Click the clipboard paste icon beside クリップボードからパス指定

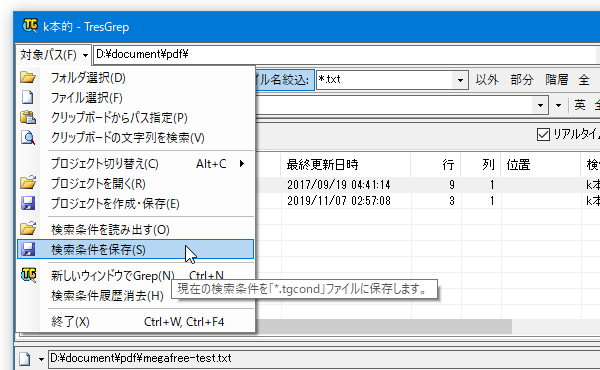28,117
